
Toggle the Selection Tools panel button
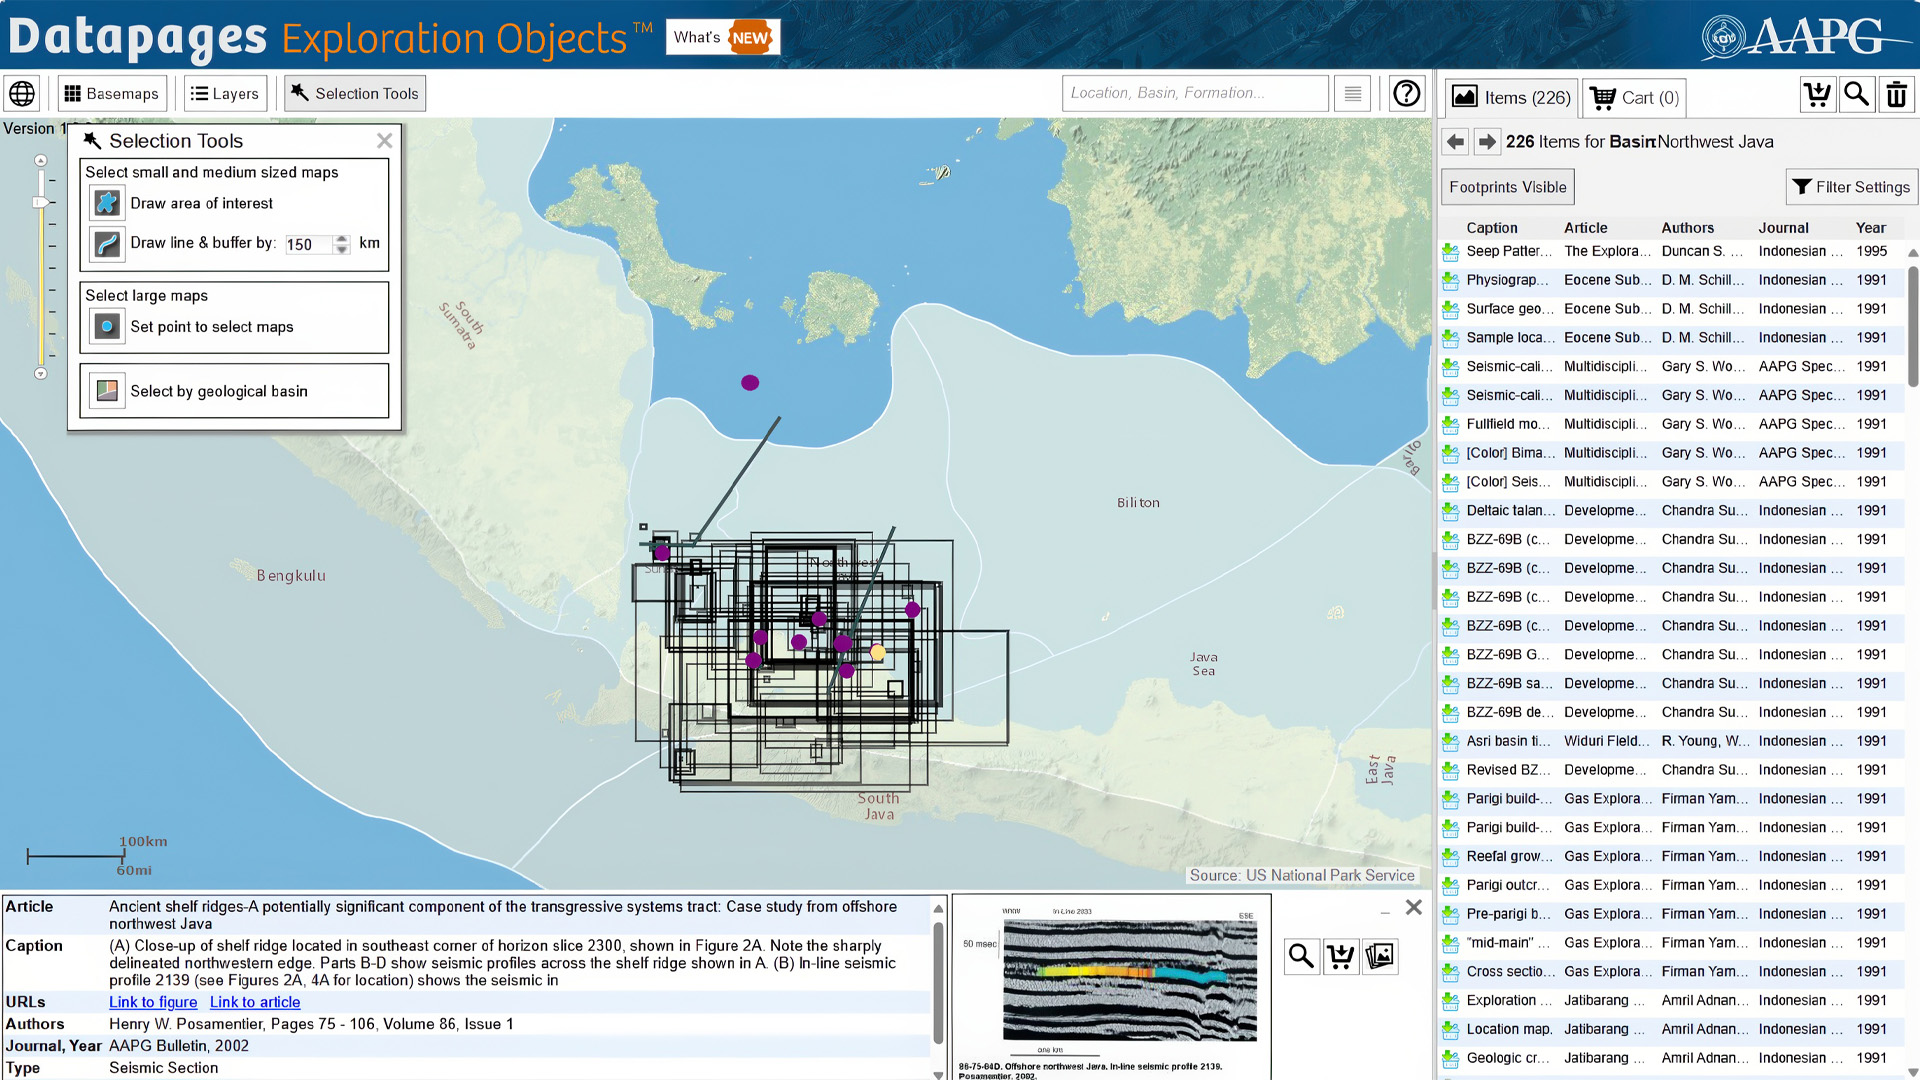tap(355, 94)
